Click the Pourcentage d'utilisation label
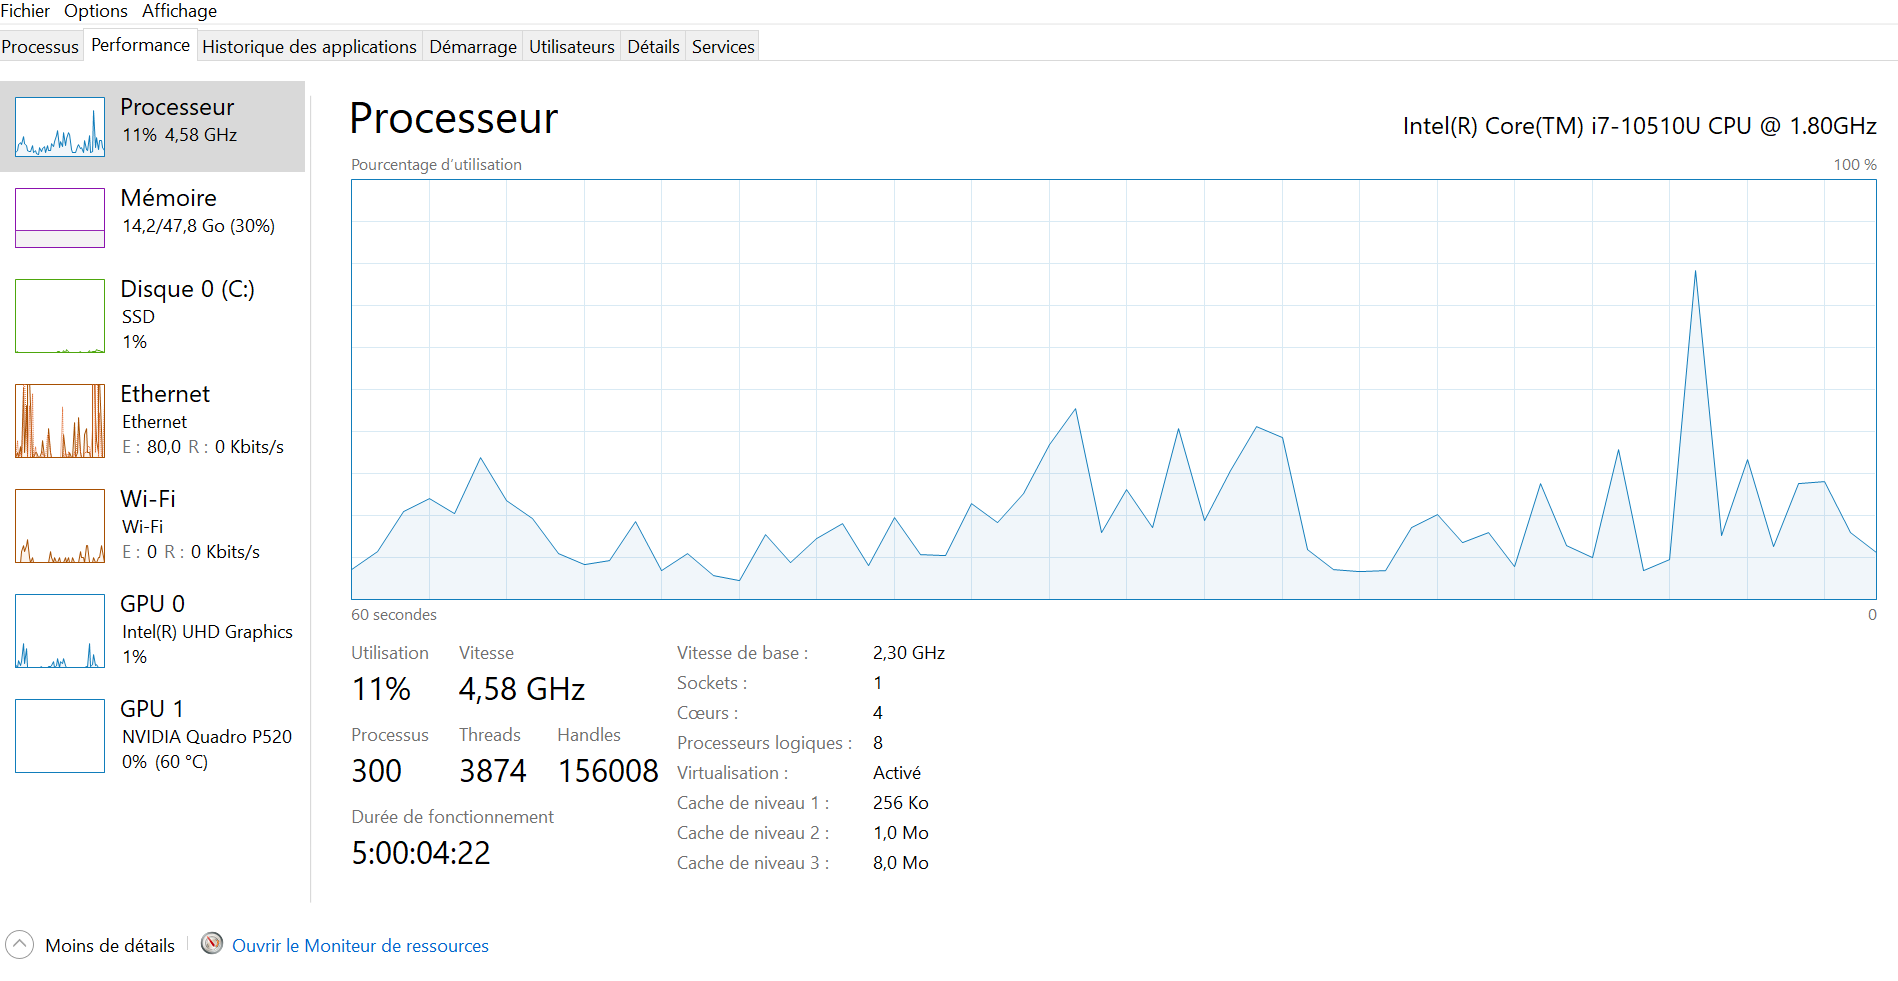The width and height of the screenshot is (1898, 981). pos(436,165)
